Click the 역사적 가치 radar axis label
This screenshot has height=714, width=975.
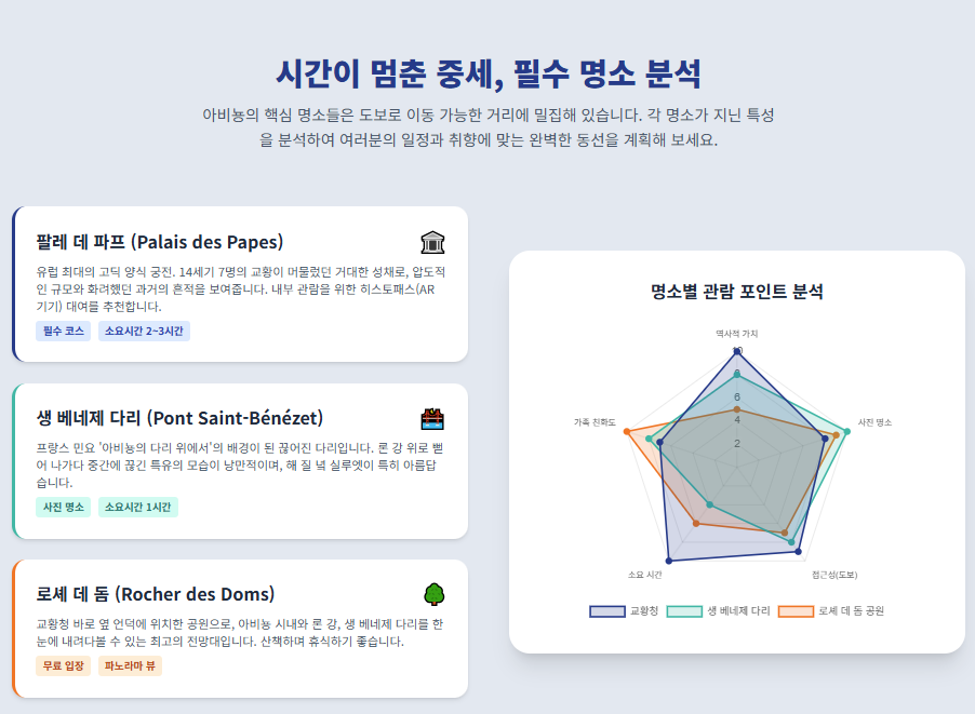point(737,334)
